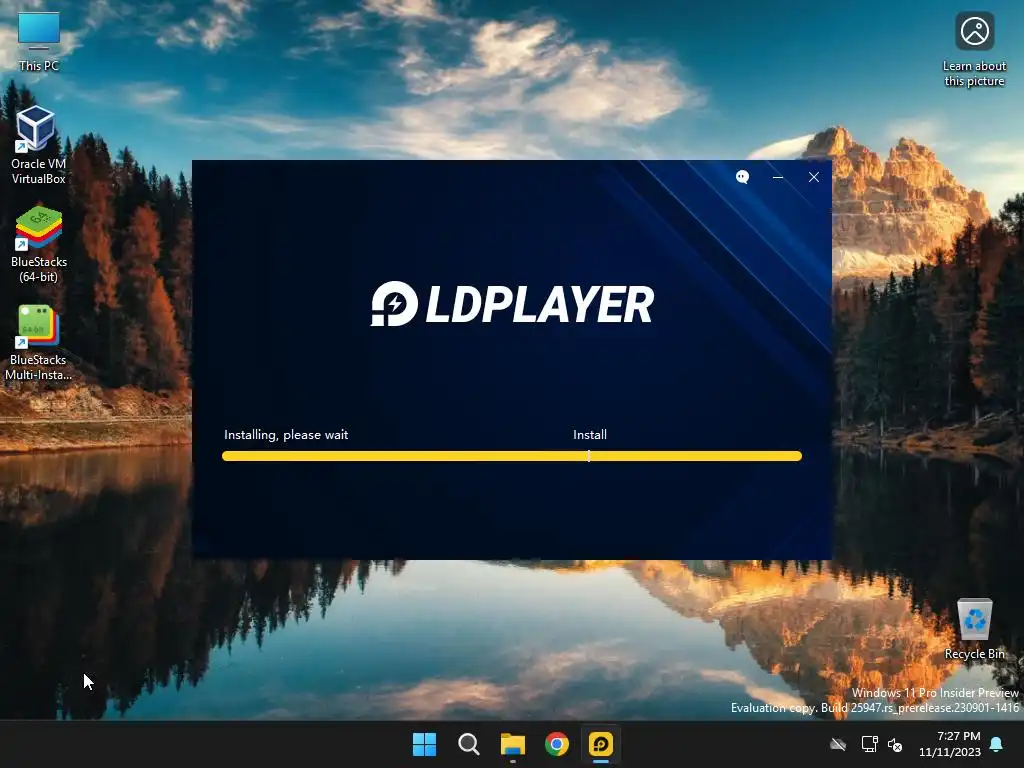Click the cloud sync icon in the tray

(838, 744)
